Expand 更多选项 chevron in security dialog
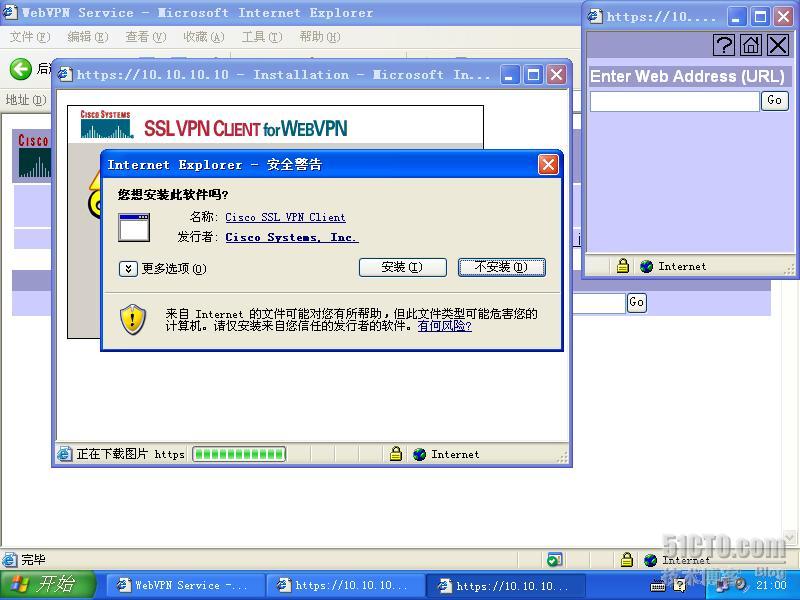The image size is (800, 600). [128, 268]
